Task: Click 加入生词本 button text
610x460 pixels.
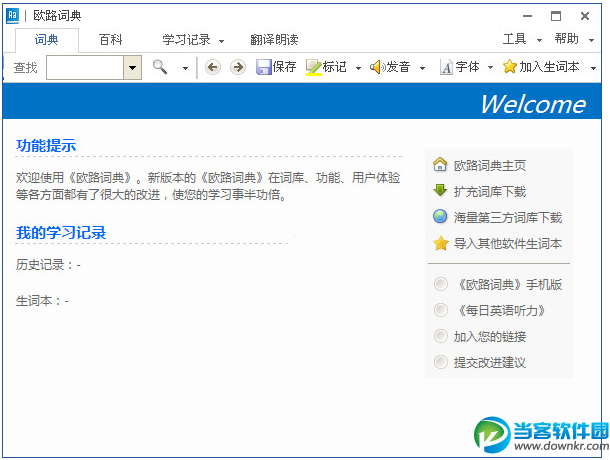Action: (549, 67)
